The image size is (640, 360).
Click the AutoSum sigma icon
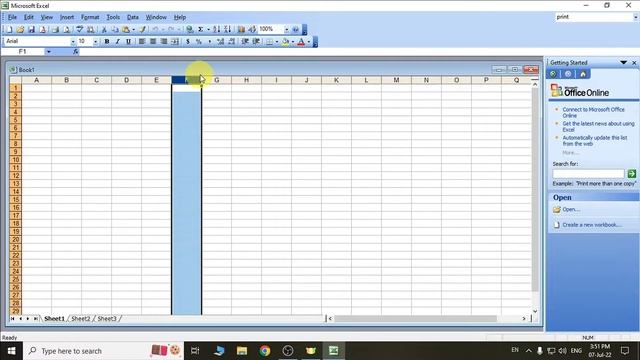200,29
